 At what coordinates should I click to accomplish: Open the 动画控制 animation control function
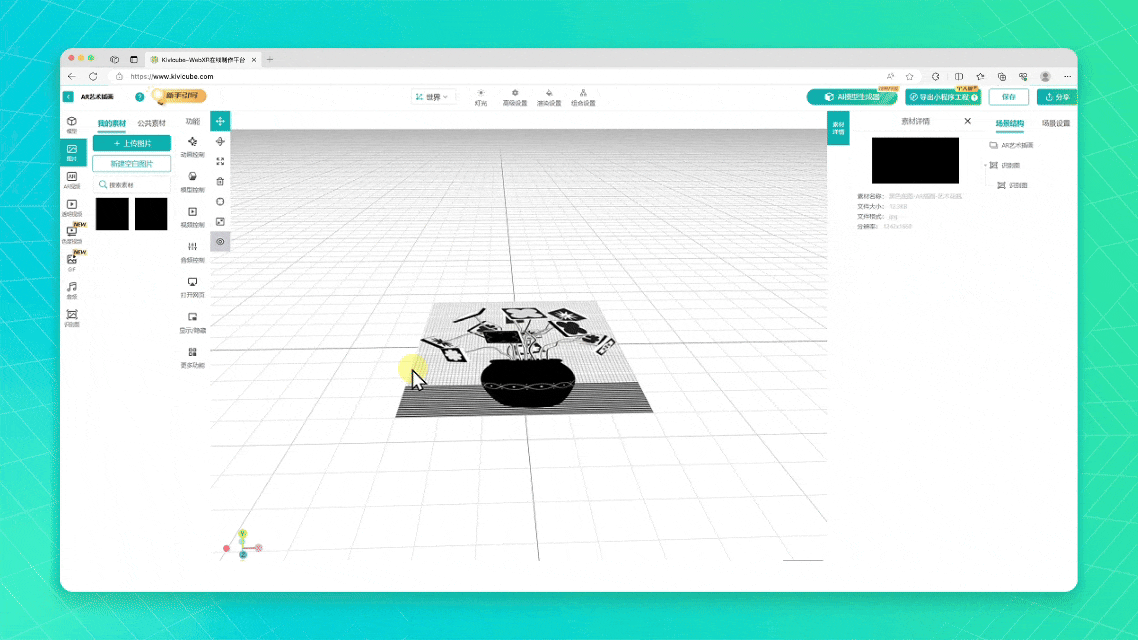click(x=192, y=146)
